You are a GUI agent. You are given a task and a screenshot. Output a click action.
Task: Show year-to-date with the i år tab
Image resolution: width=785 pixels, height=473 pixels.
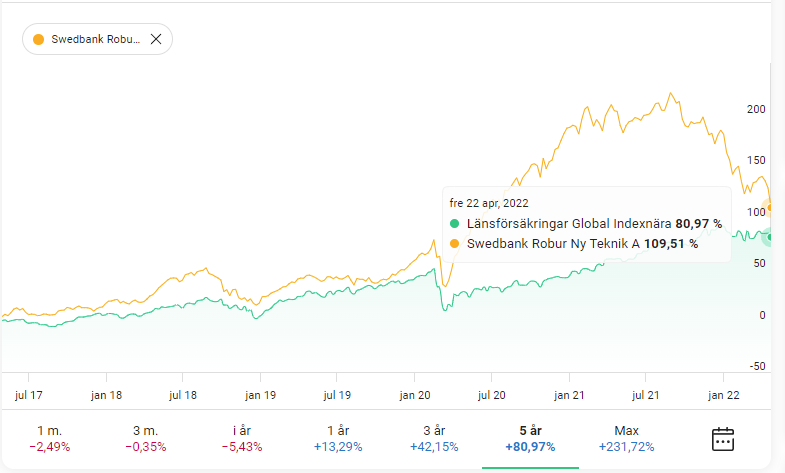coord(243,438)
